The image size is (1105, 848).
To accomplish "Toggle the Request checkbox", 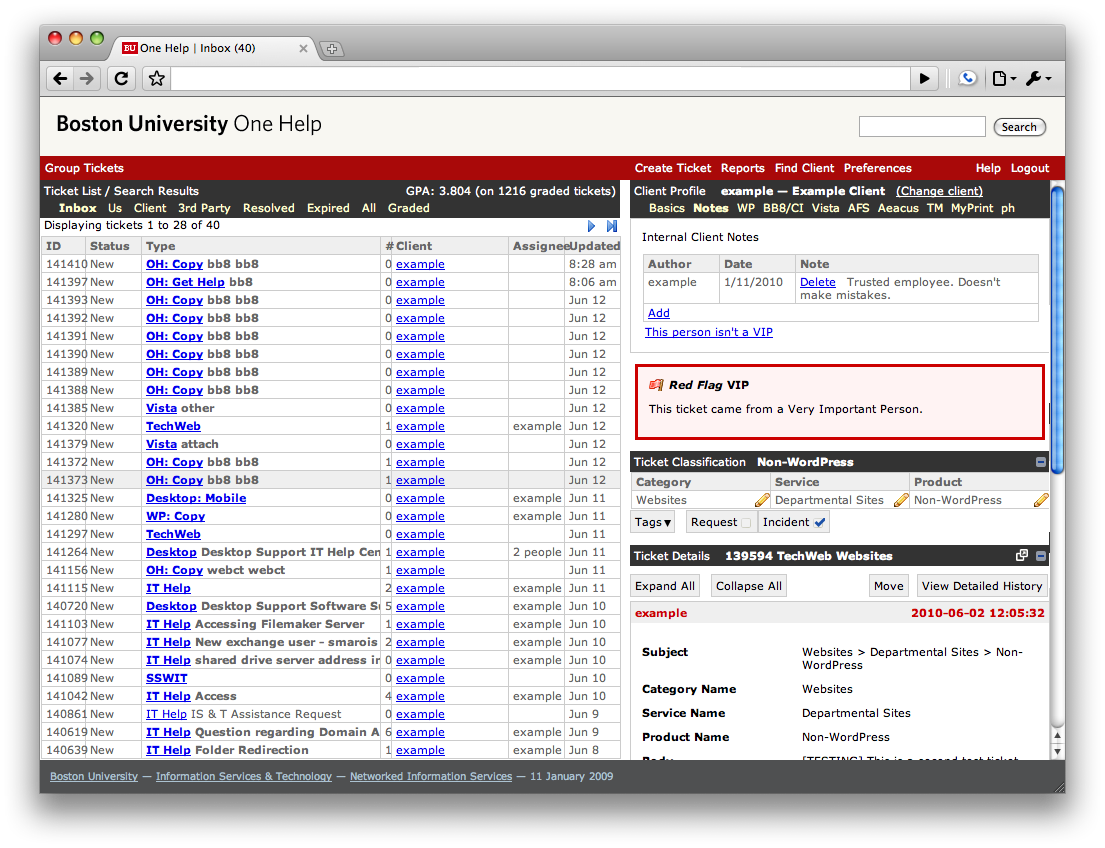I will (x=746, y=522).
